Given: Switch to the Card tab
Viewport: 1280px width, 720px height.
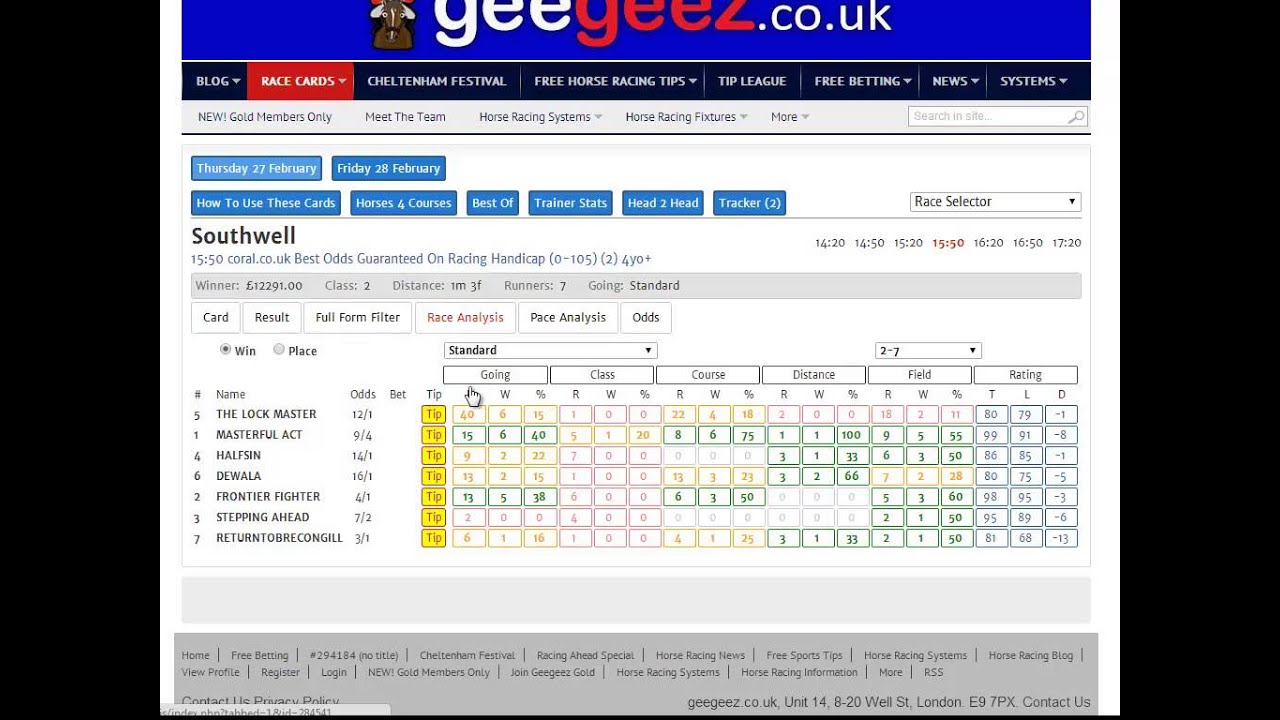Looking at the screenshot, I should (x=216, y=317).
